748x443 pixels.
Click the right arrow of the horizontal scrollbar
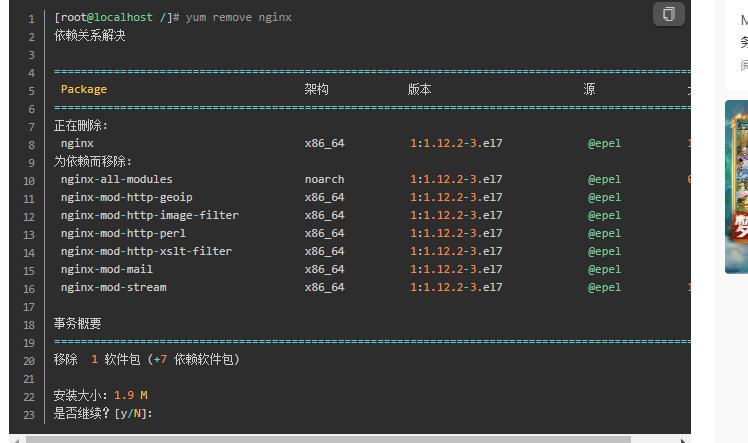pos(683,440)
